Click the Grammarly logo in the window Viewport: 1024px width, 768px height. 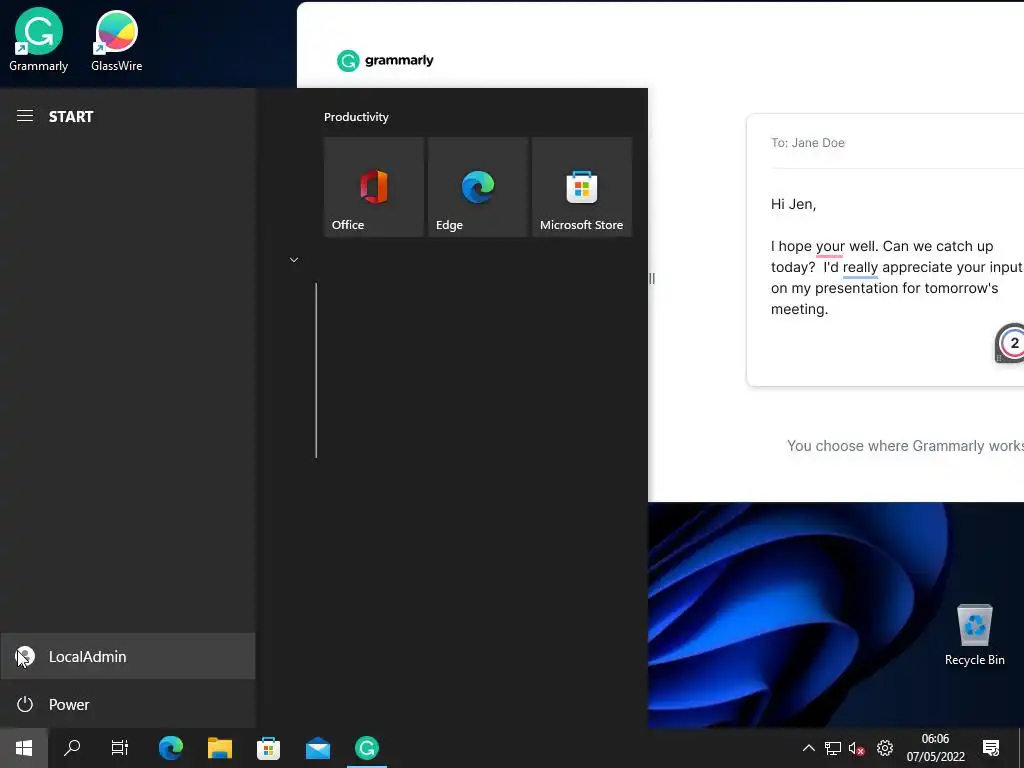click(x=385, y=61)
